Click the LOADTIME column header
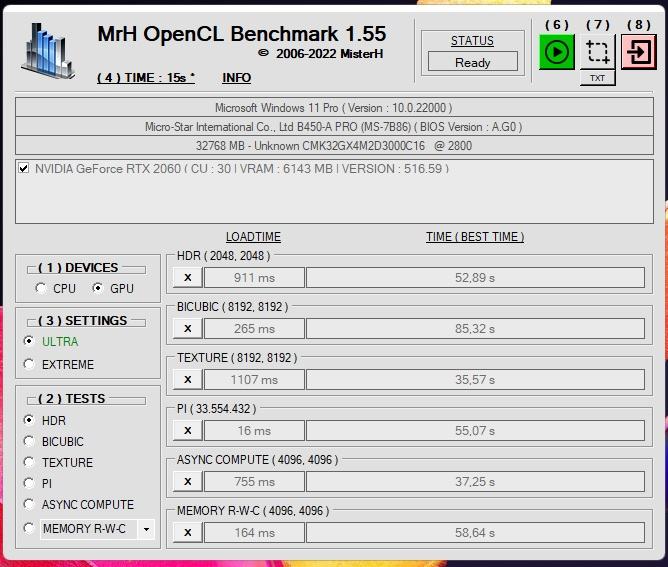The image size is (668, 567). (253, 237)
